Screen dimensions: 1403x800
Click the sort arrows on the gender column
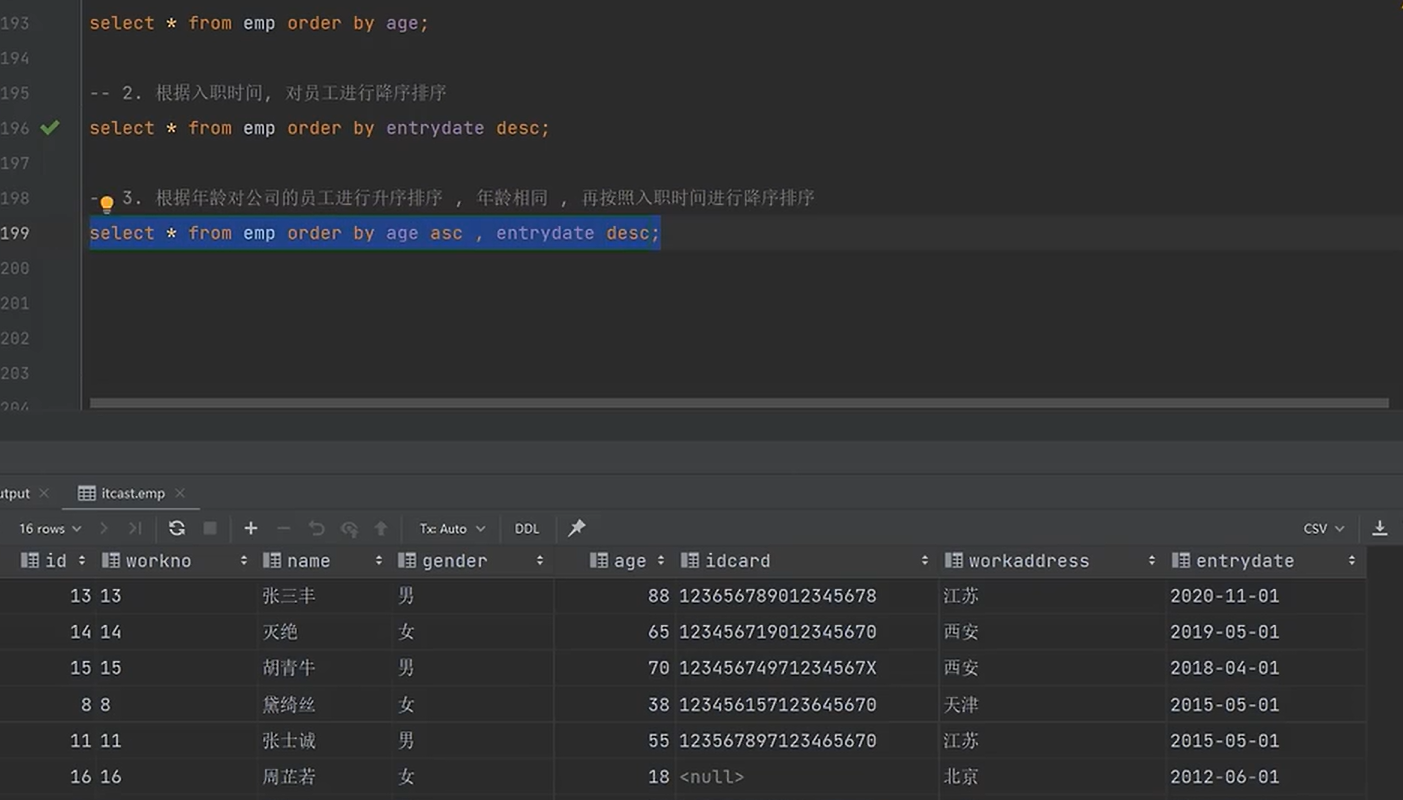(x=540, y=561)
